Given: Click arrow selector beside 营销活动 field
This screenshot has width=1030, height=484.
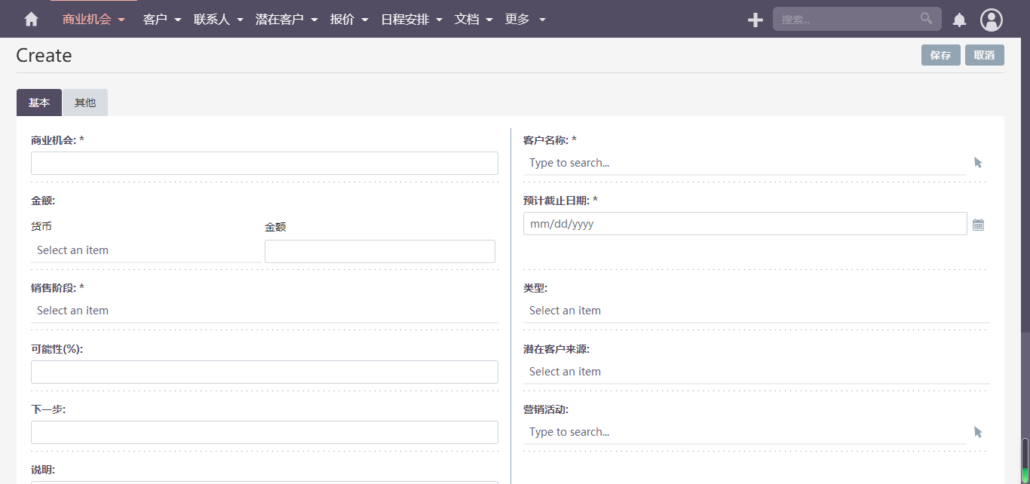Looking at the screenshot, I should (978, 432).
